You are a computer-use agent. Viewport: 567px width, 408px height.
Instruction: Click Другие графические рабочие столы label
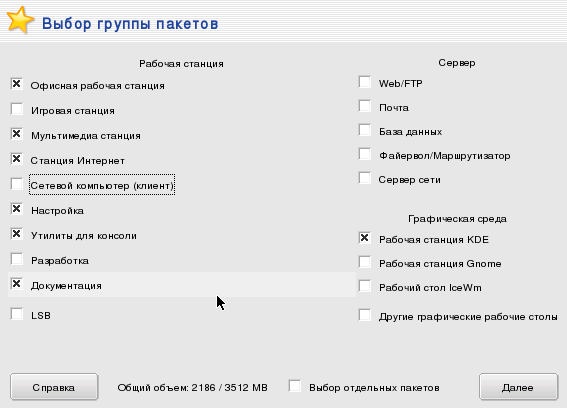pos(468,317)
